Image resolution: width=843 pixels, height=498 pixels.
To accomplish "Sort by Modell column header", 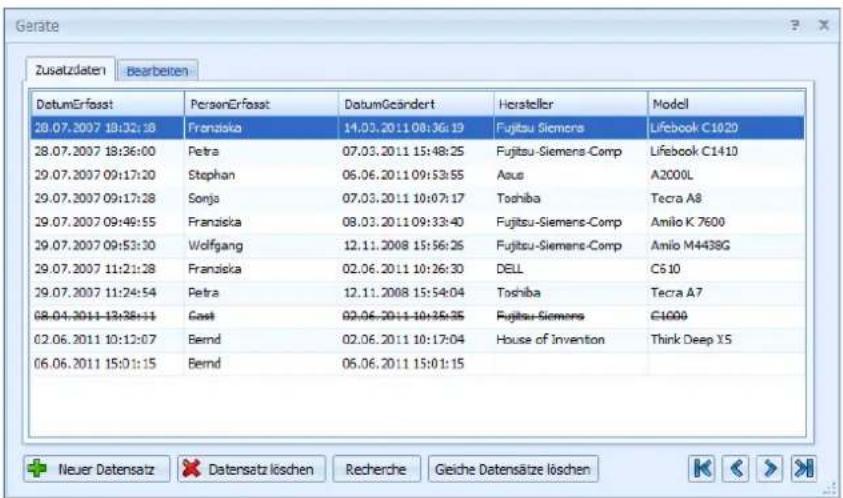I will 726,104.
